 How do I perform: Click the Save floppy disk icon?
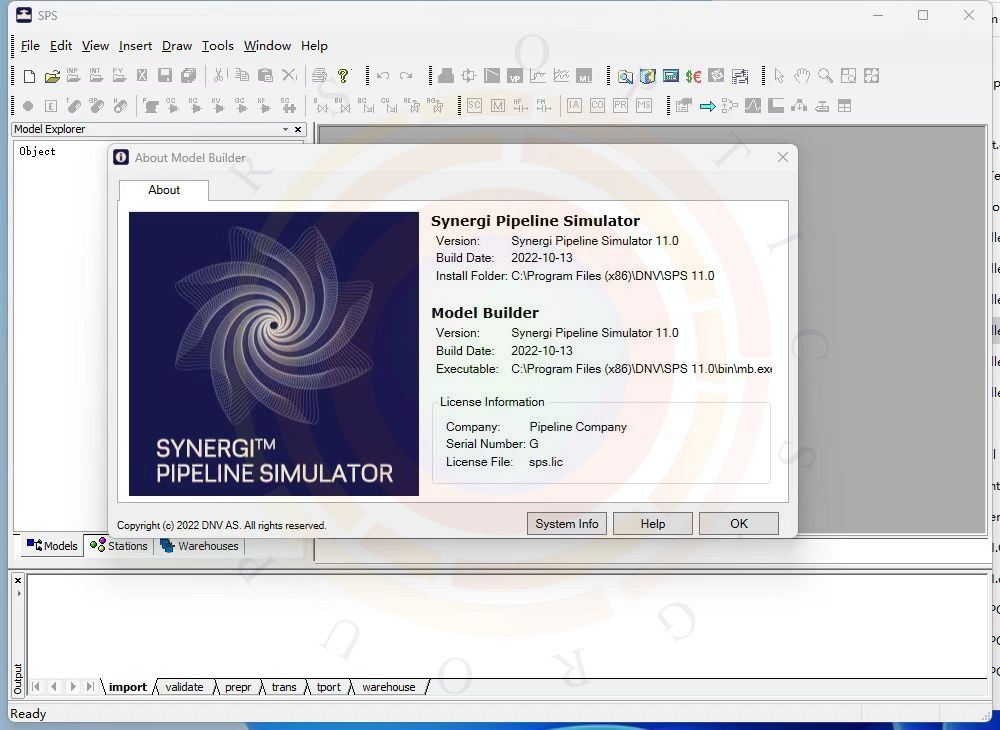point(165,76)
